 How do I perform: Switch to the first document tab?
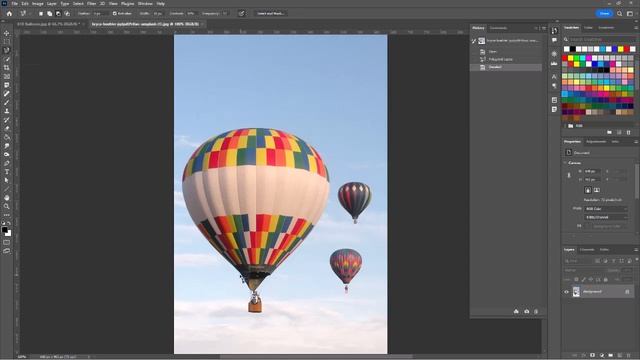48,24
